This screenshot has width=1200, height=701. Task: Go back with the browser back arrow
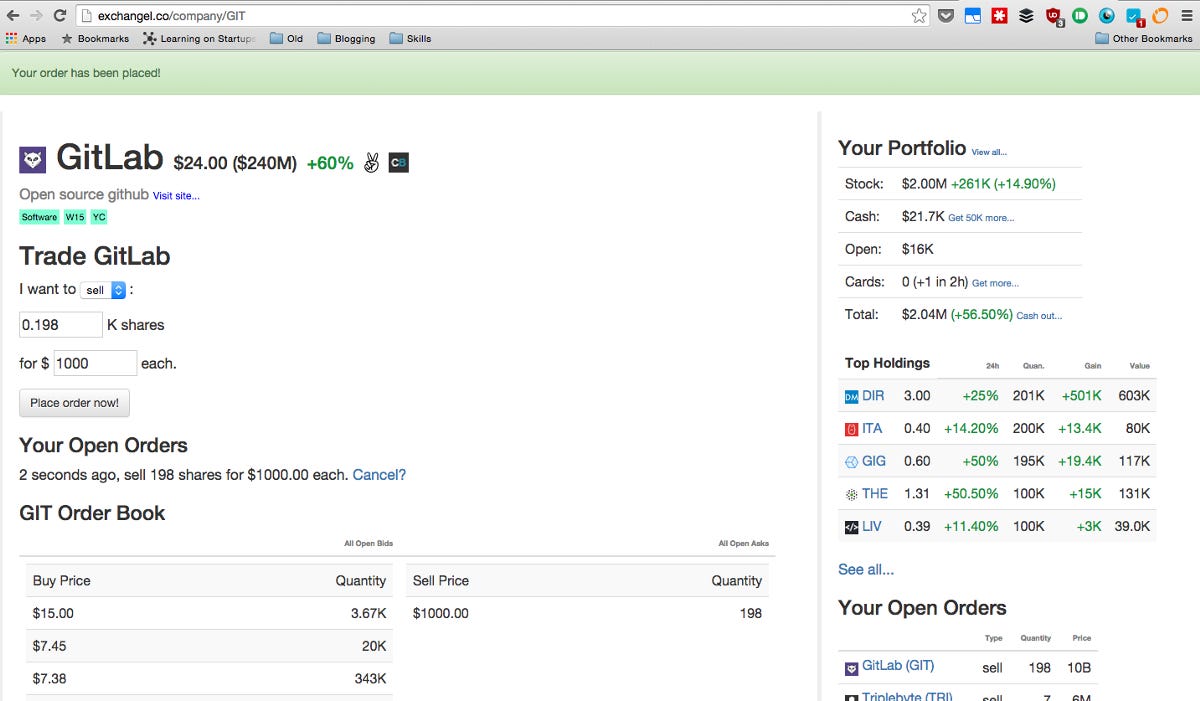[12, 15]
